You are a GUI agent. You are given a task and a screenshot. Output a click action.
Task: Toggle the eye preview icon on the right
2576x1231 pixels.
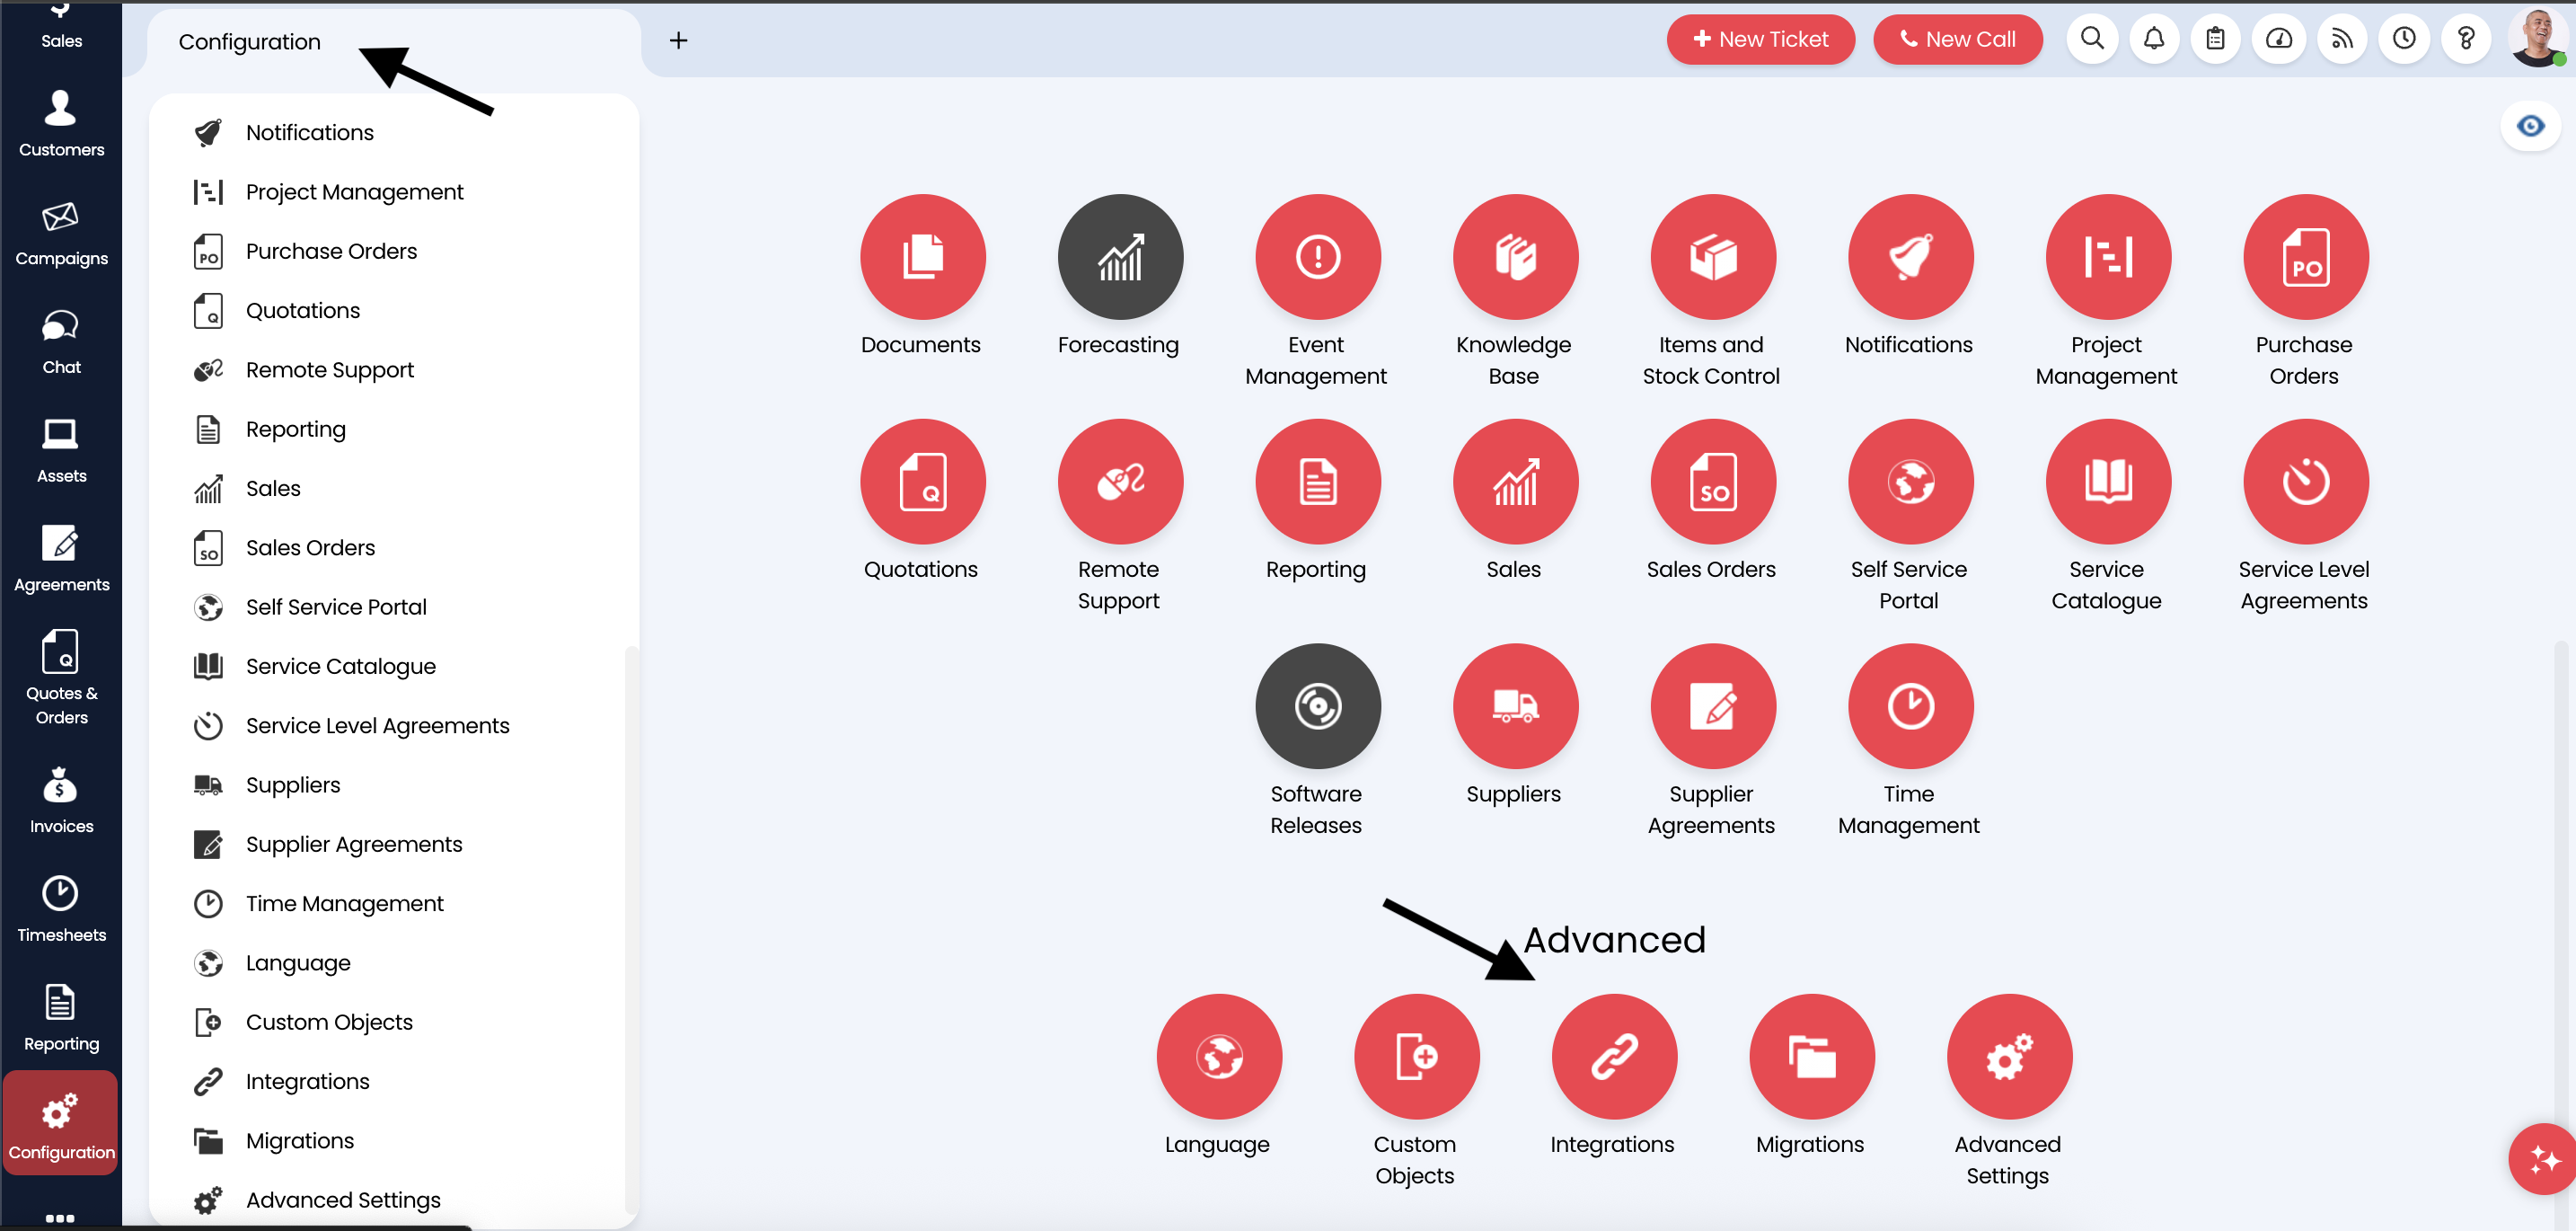[x=2531, y=124]
